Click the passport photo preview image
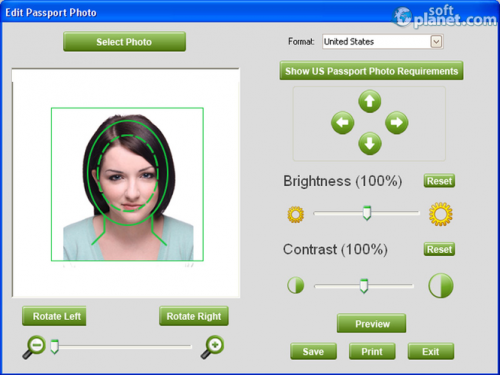 [x=127, y=184]
